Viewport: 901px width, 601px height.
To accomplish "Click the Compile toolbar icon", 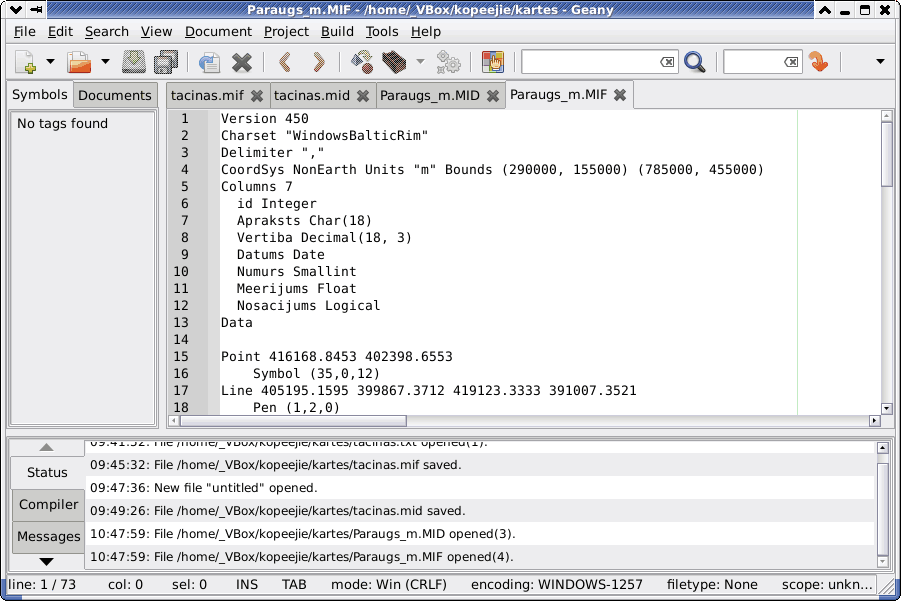I will 361,62.
